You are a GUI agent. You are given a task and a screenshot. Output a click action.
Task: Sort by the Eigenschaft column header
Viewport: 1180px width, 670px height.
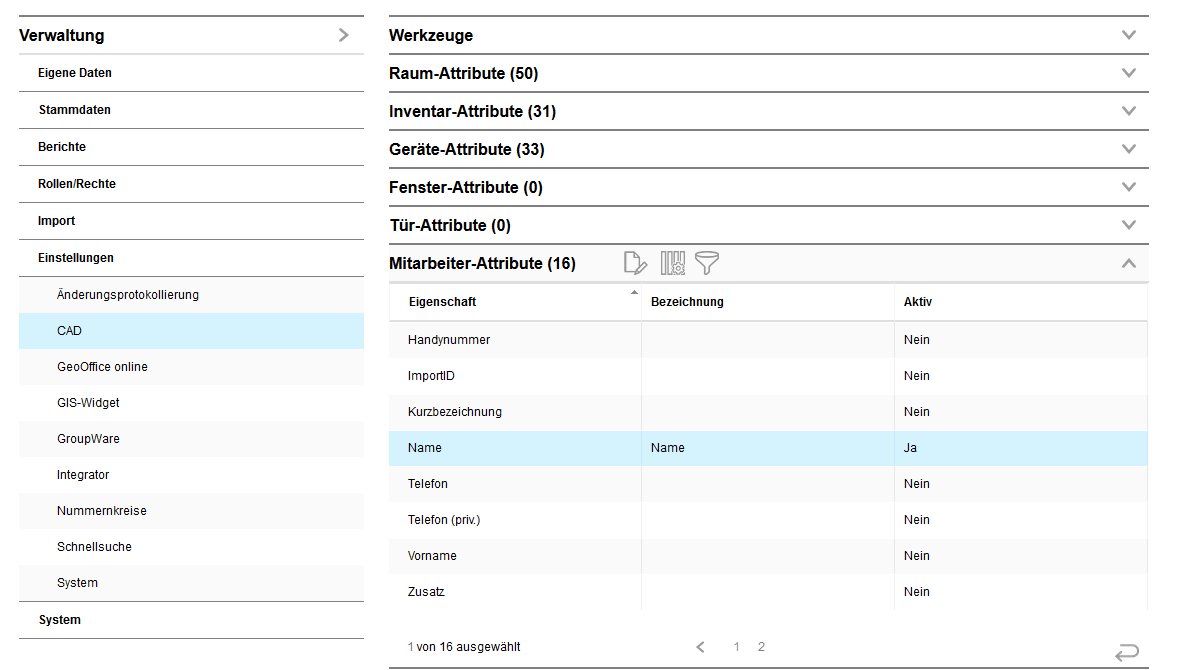[443, 302]
